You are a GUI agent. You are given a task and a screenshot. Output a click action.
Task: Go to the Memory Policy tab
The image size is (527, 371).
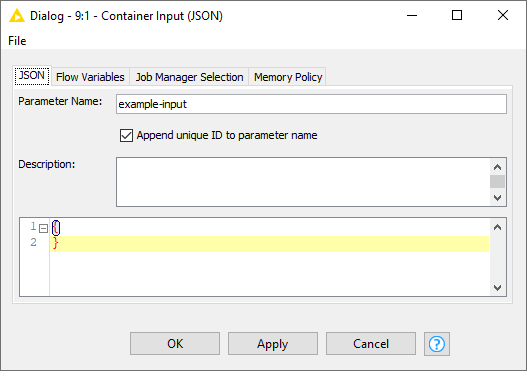coord(288,77)
